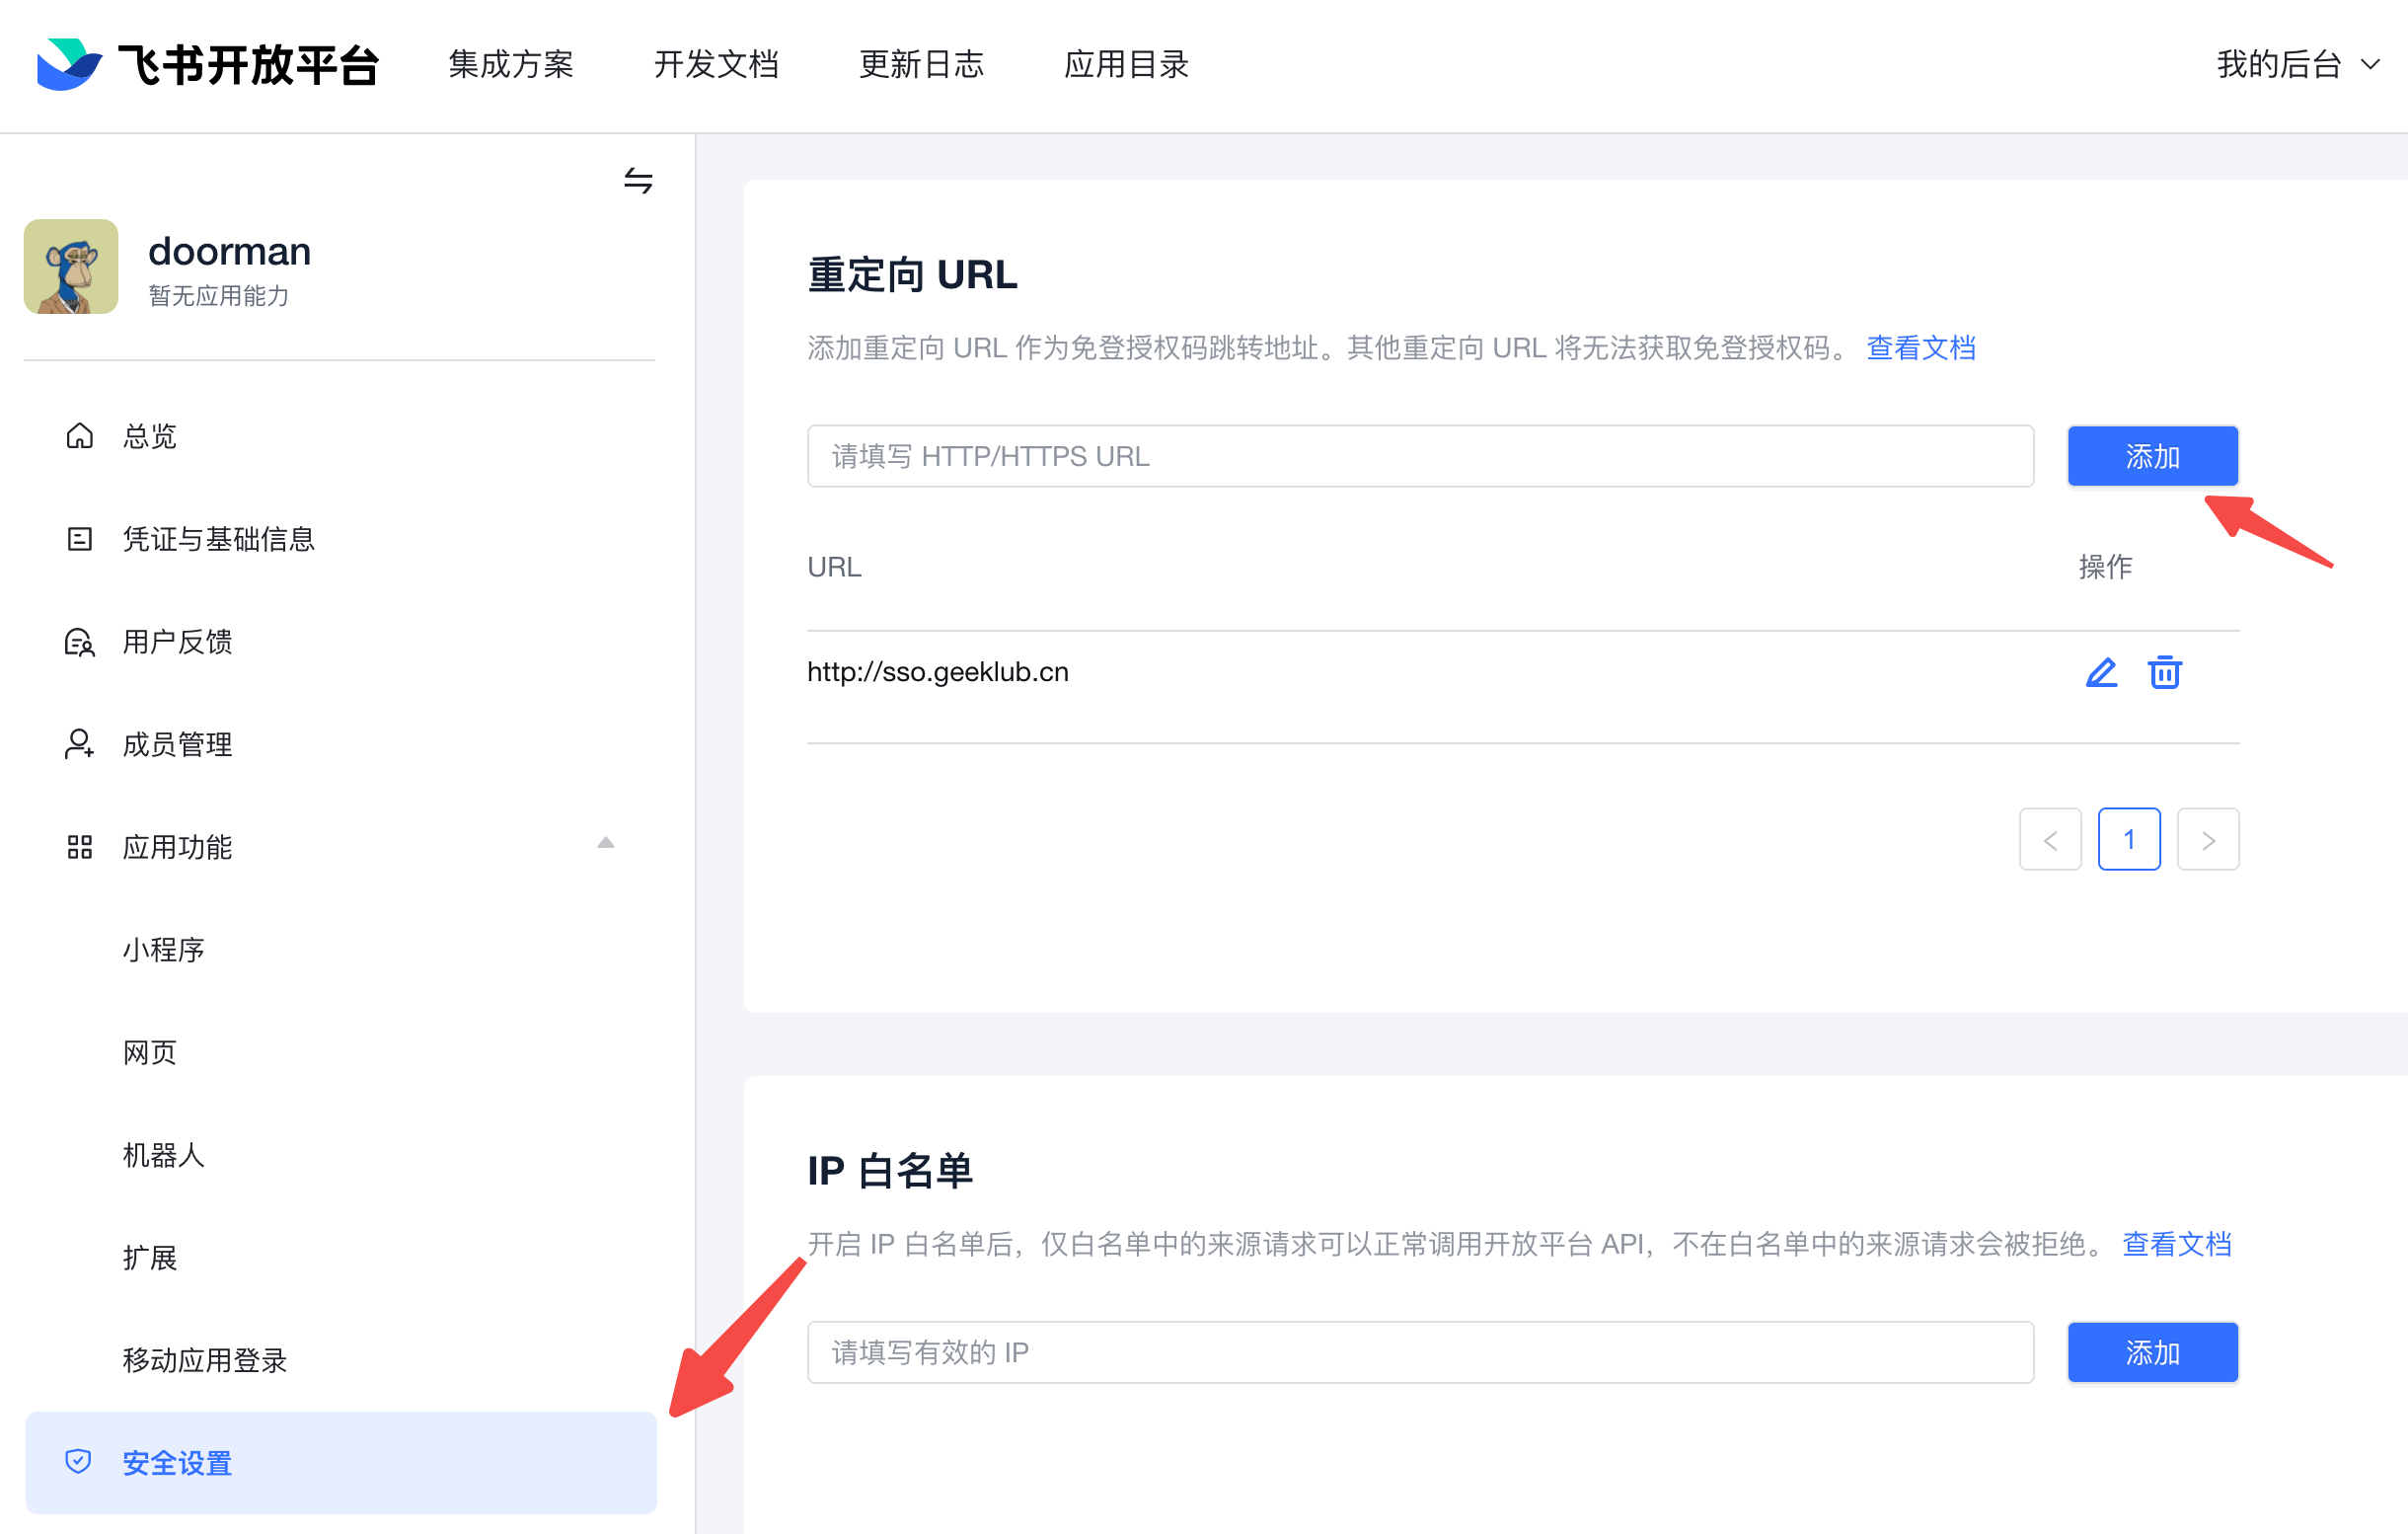Collapse sidebar with the swap-arrows icon
Image resolution: width=2408 pixels, height=1534 pixels.
tap(638, 181)
